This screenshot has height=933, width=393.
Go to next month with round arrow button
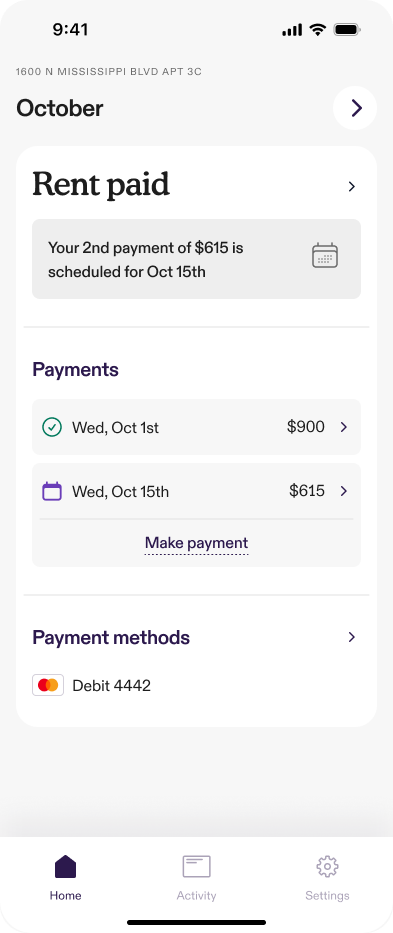pyautogui.click(x=355, y=108)
